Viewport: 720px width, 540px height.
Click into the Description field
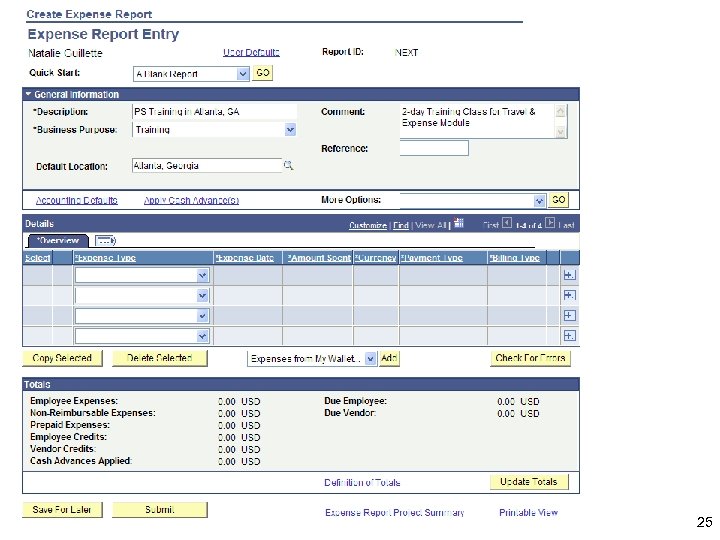[214, 112]
